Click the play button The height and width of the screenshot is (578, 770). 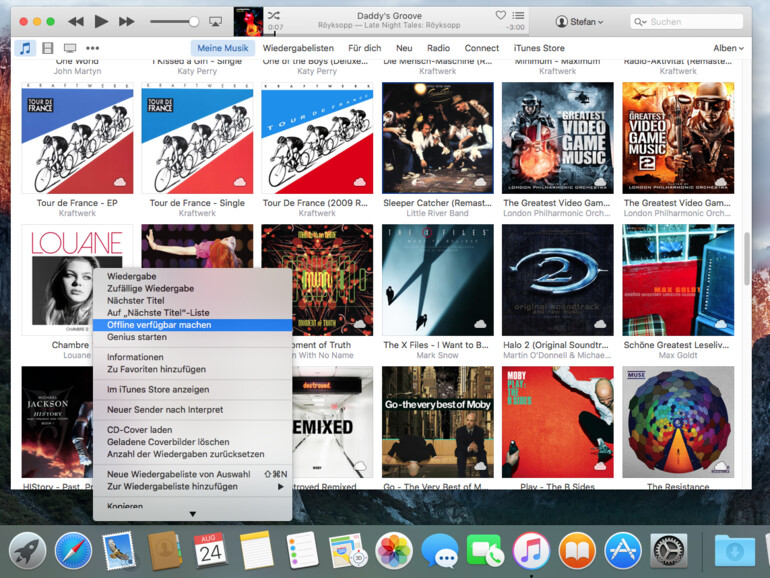coord(101,22)
